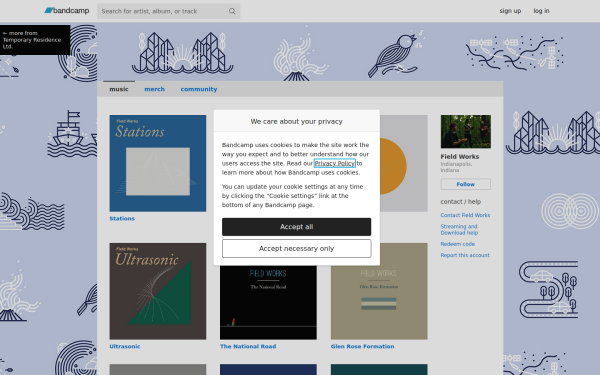Open the Stations album cover
Screen dimensions: 600x375
point(158,163)
